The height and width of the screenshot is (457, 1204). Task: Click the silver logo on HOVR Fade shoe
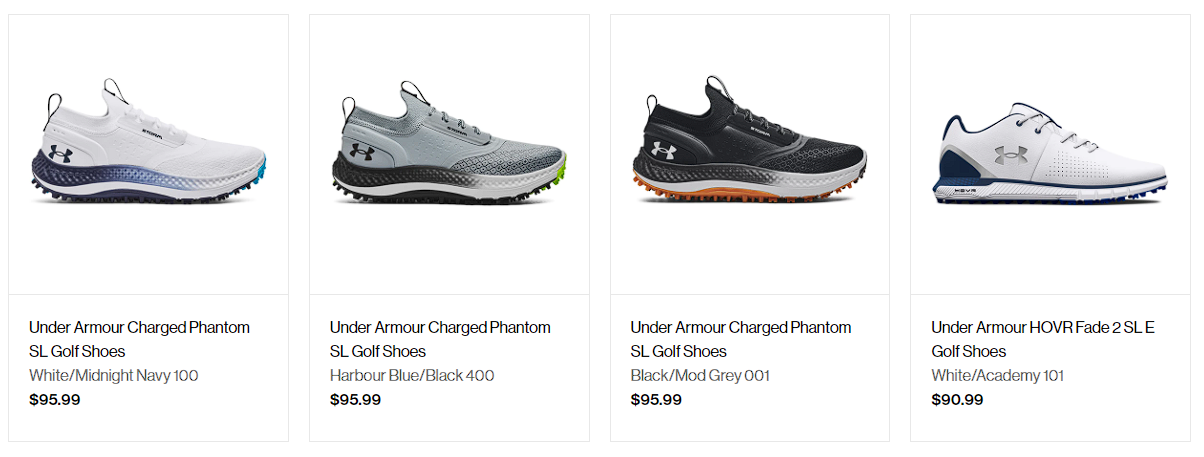point(1008,153)
